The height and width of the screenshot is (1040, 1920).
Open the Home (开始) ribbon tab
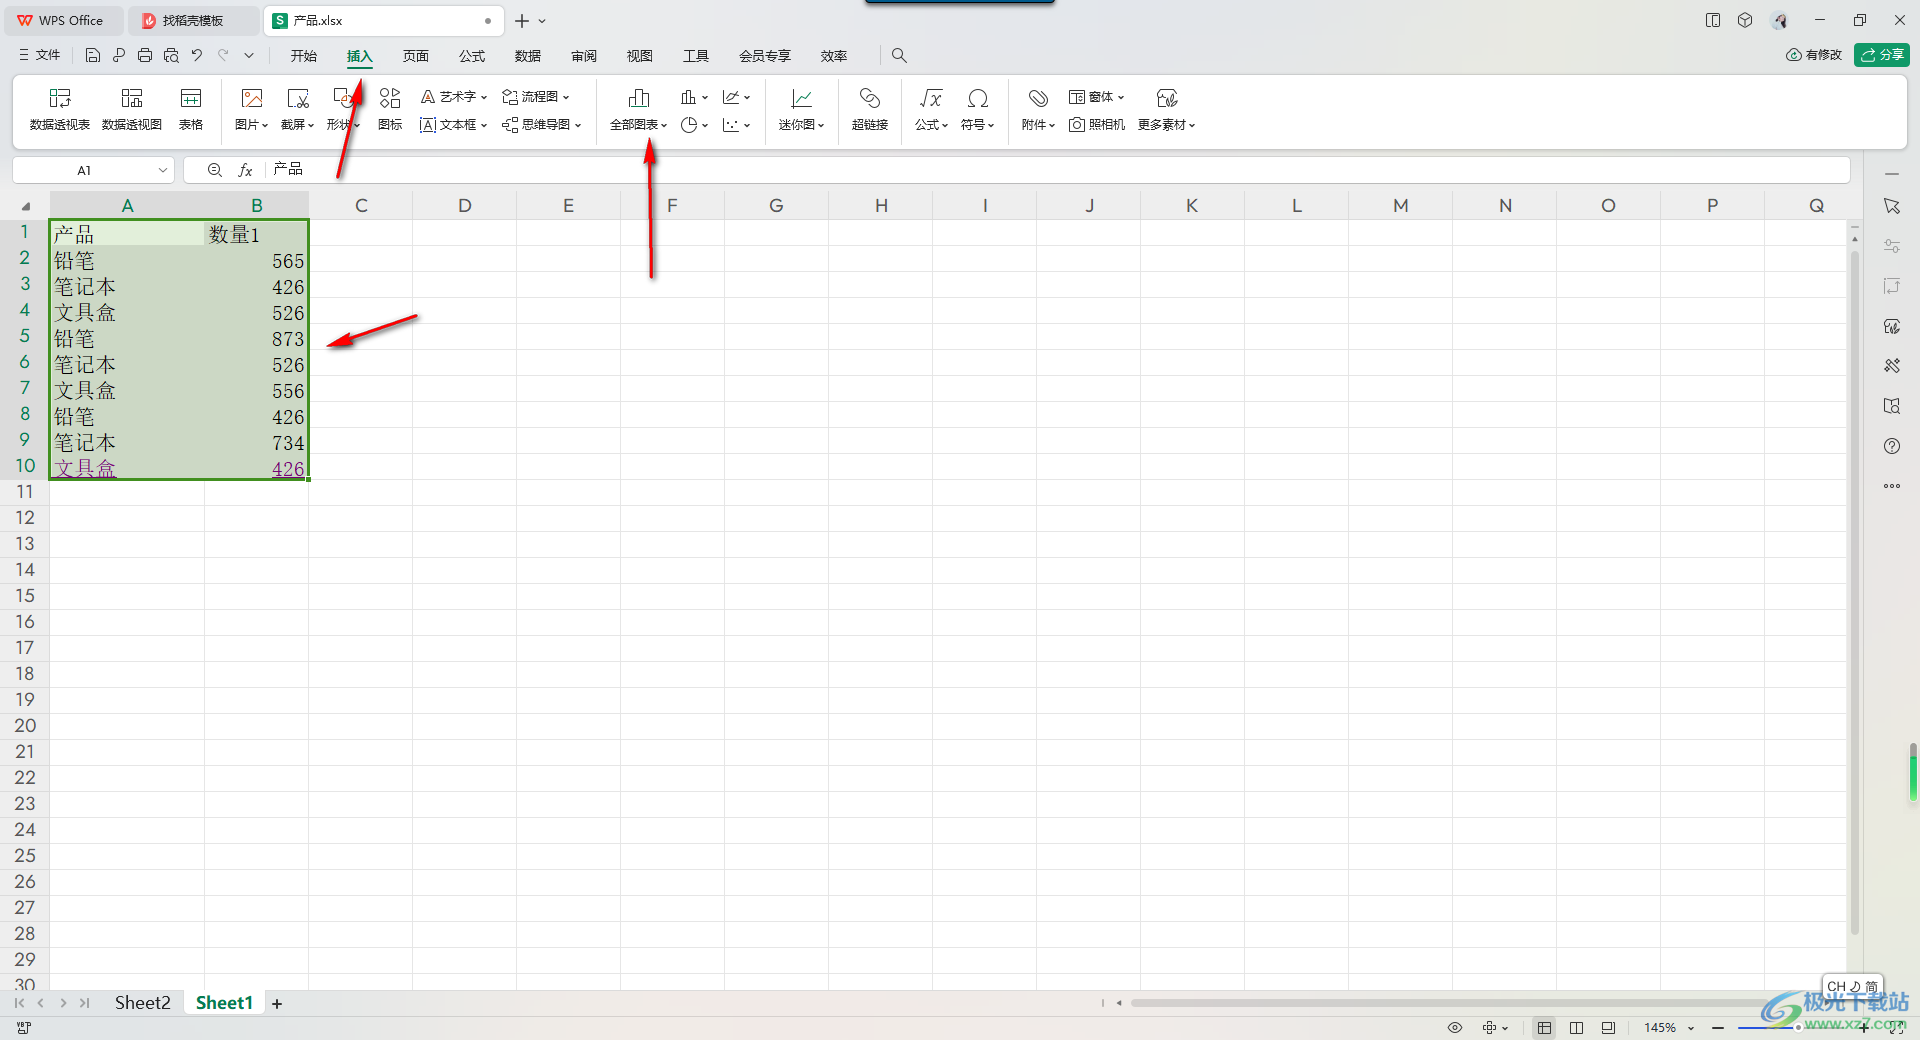point(304,56)
